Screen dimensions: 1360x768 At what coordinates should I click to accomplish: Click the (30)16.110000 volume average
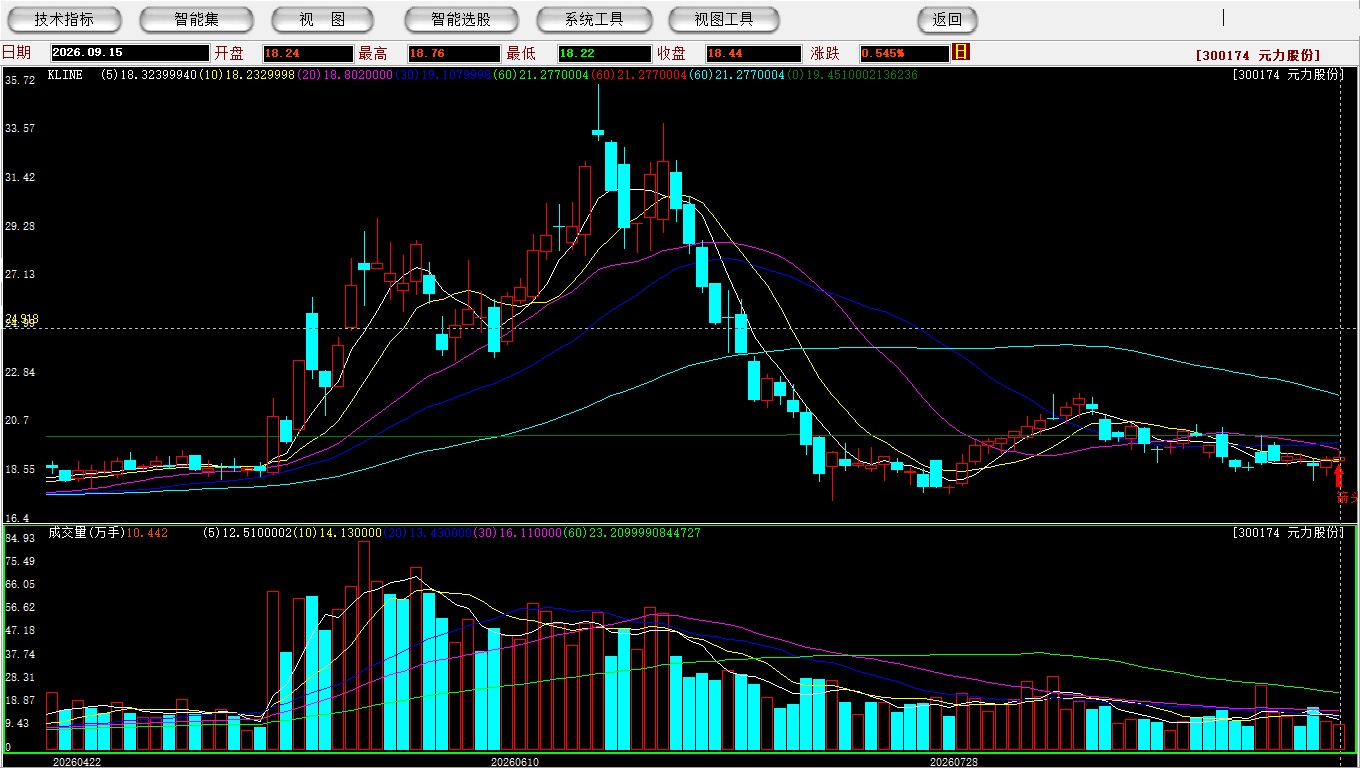click(x=518, y=533)
